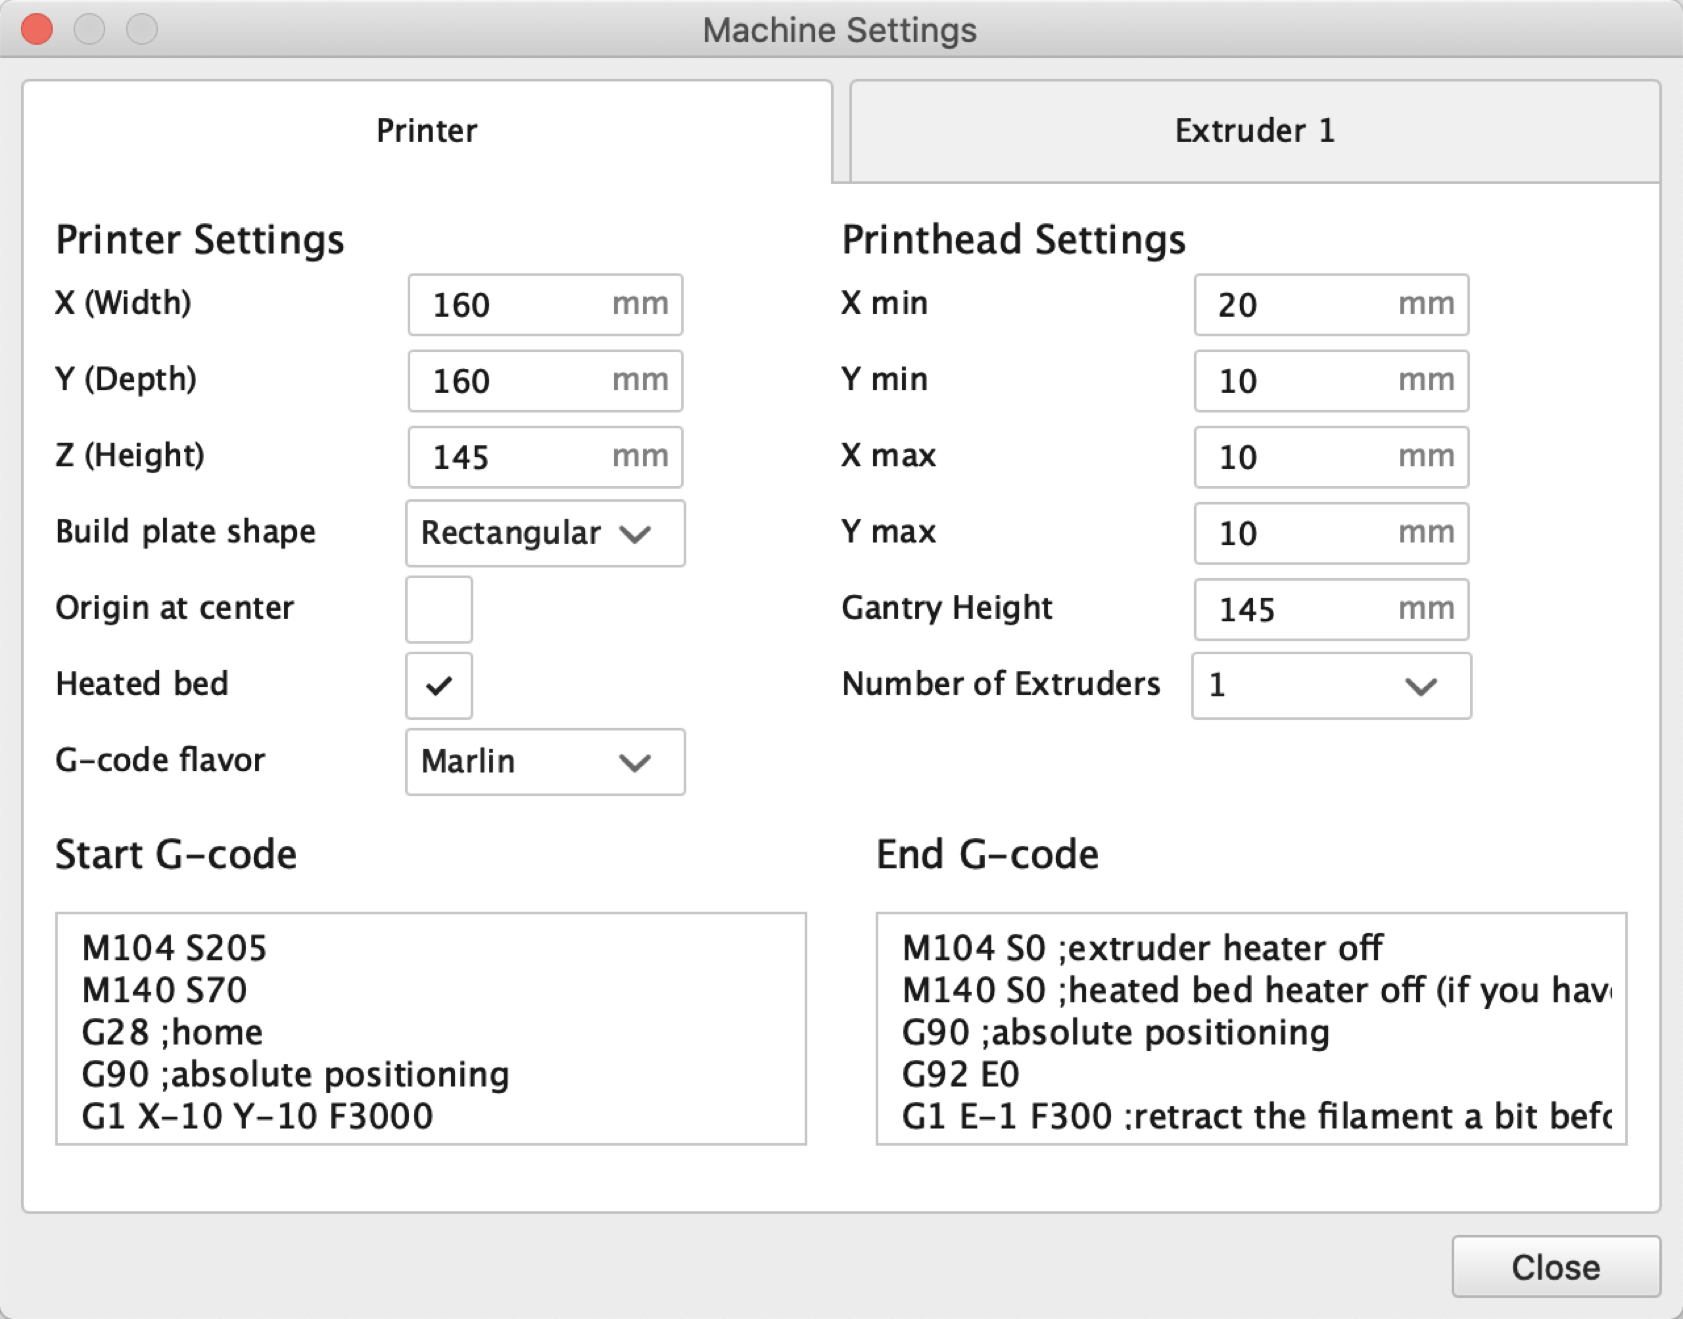
Task: Click the Close button
Action: [x=1556, y=1267]
